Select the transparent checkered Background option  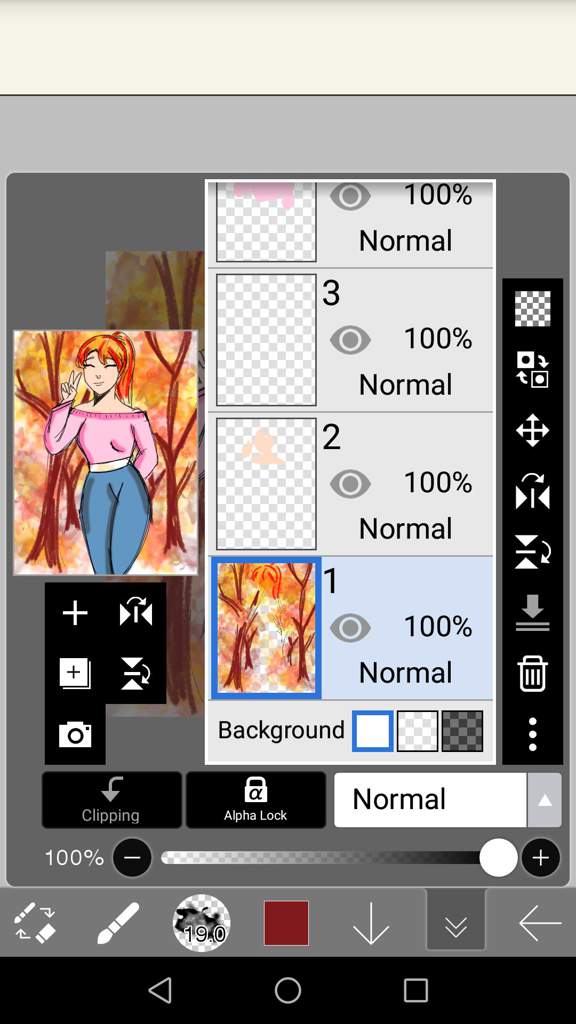click(417, 731)
